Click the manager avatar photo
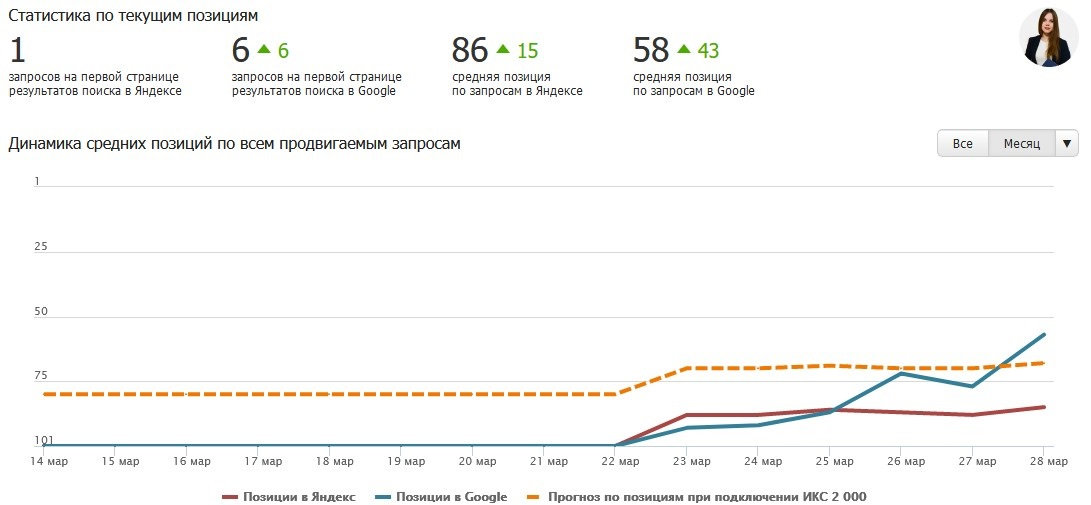Viewport: 1091px width, 505px height. (1048, 38)
